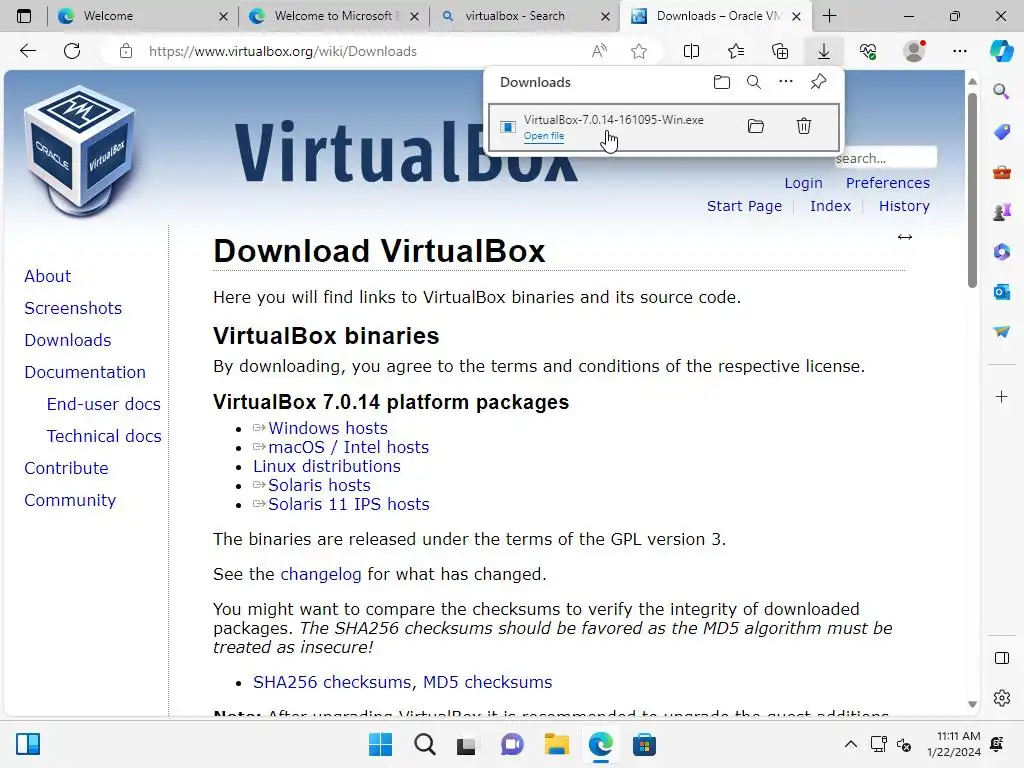Open Favorites list icon
The width and height of the screenshot is (1024, 768).
click(736, 51)
